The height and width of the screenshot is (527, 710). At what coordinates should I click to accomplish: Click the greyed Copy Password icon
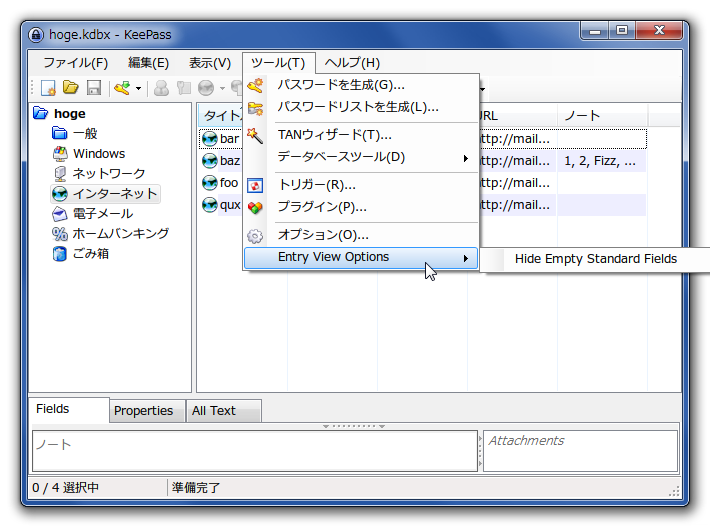183,88
